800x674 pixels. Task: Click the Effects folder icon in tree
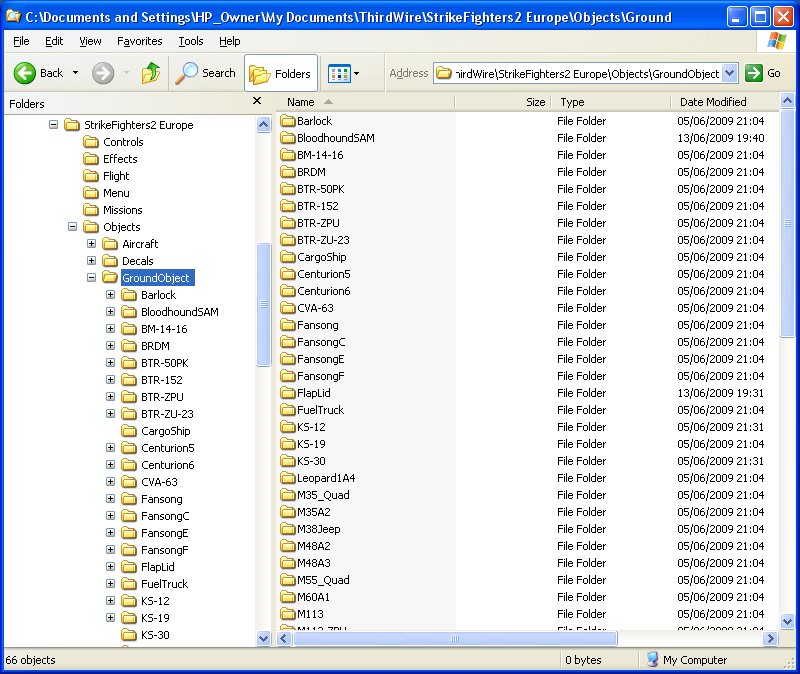[x=91, y=159]
